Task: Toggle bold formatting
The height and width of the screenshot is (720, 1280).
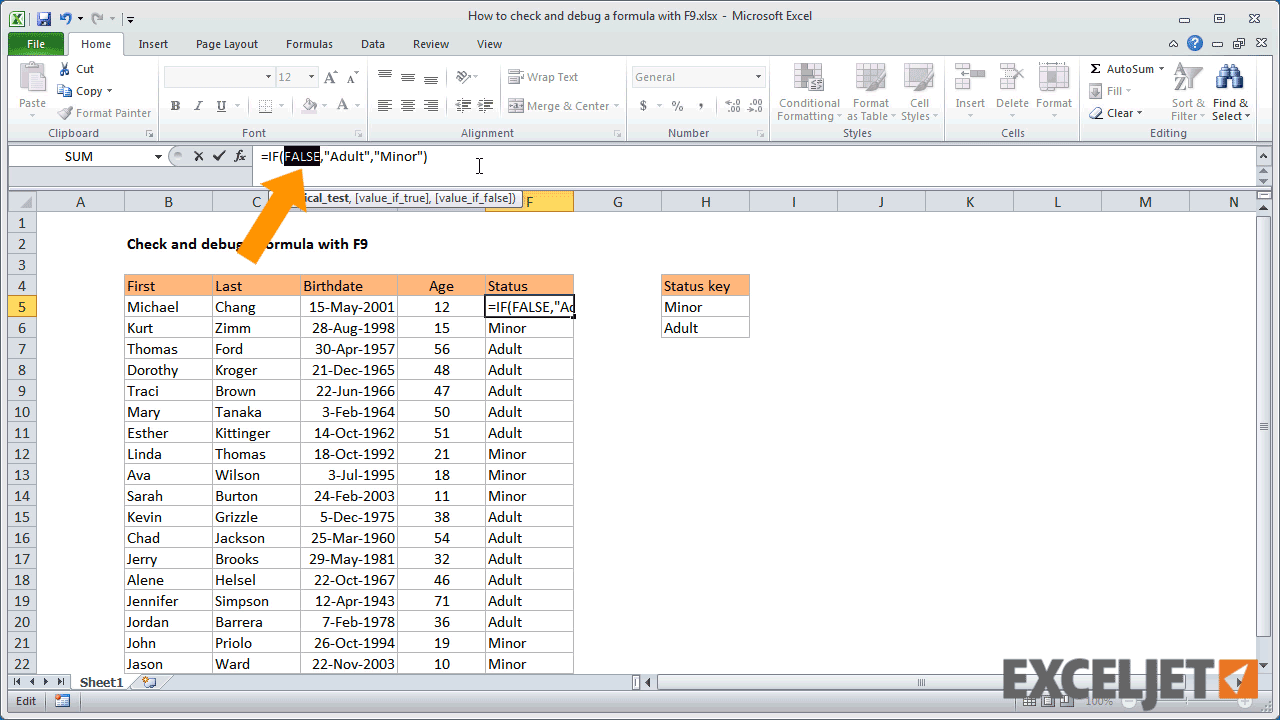Action: [175, 105]
